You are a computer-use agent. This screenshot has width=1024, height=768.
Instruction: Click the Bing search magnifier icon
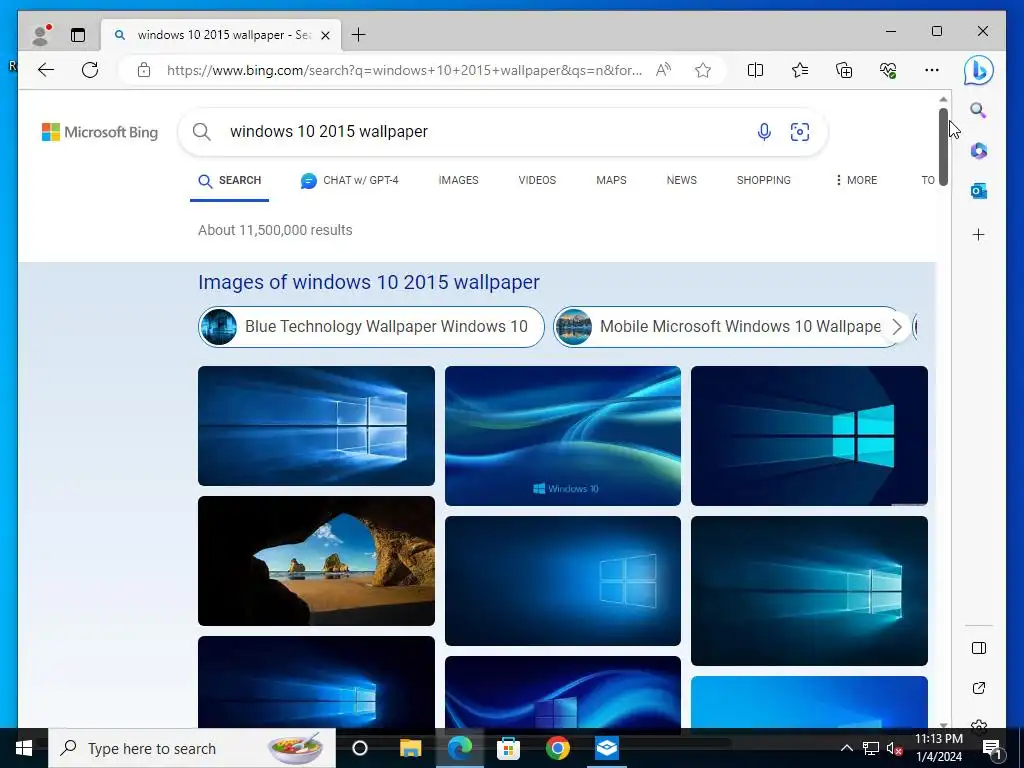click(x=202, y=132)
